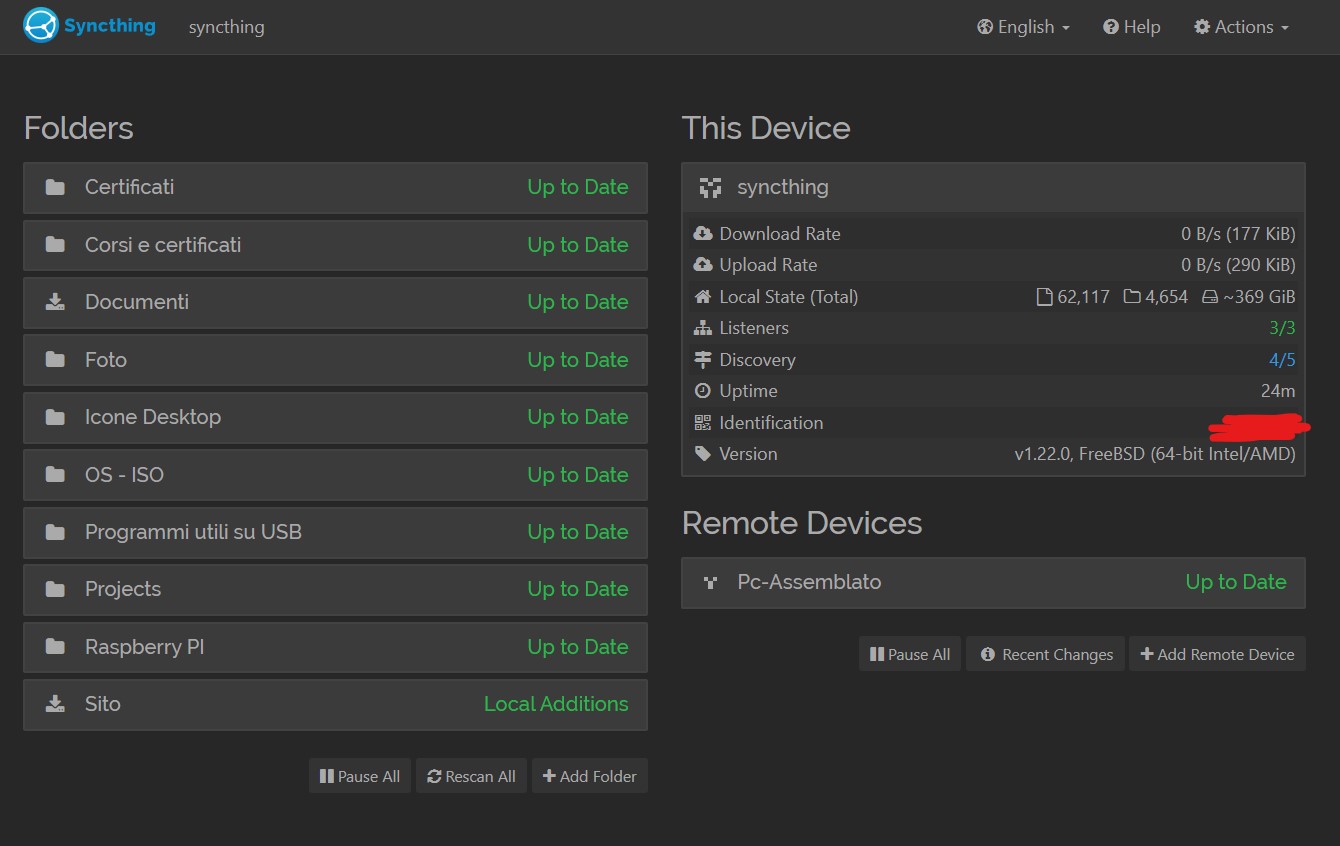Click the identicon next to Pc-Assemblato
The height and width of the screenshot is (846, 1340).
(x=711, y=582)
